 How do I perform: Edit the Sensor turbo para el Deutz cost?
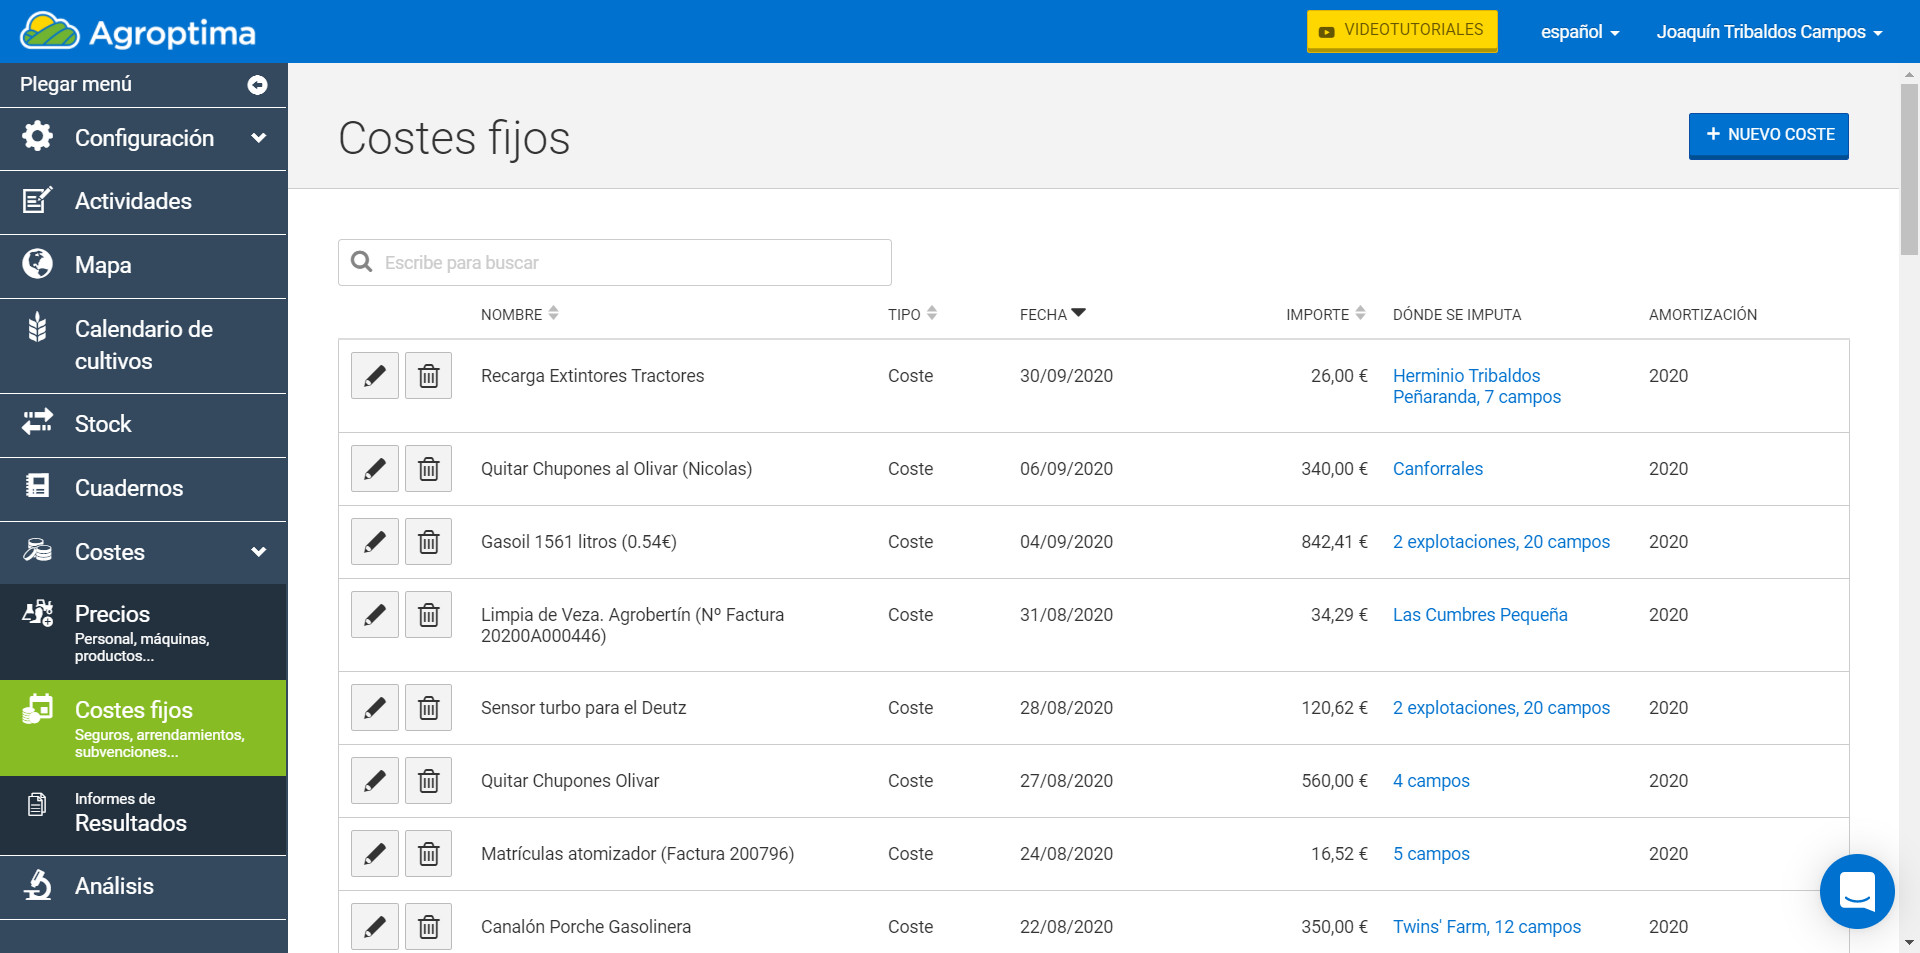[x=375, y=708]
